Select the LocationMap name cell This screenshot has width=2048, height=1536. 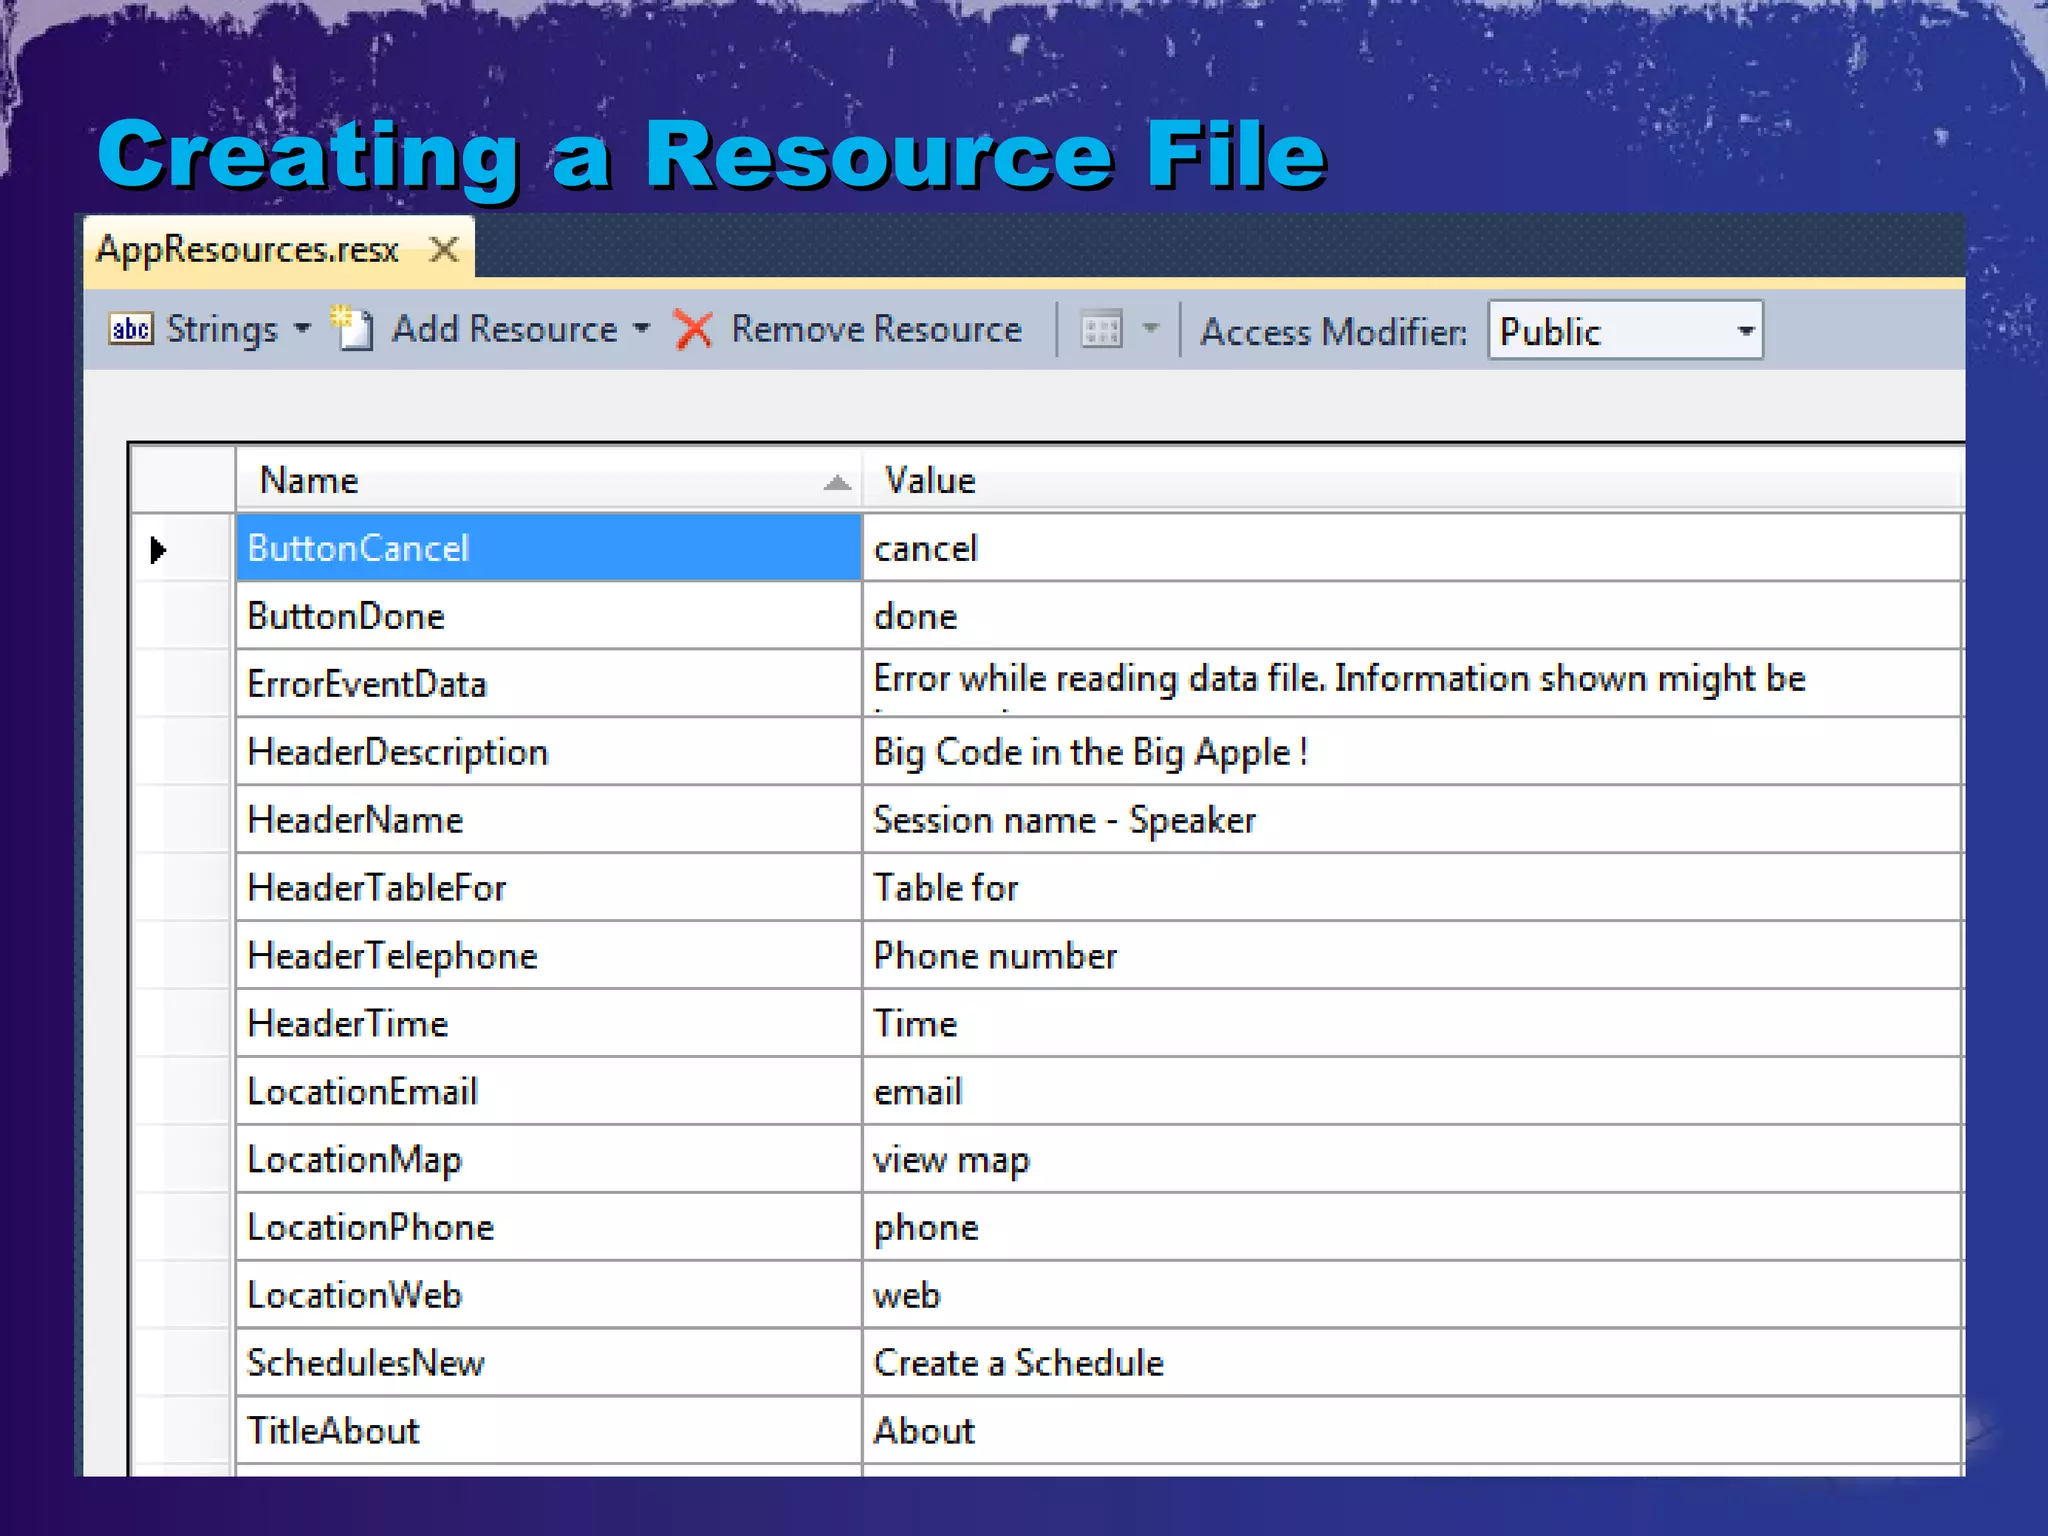click(x=548, y=1160)
